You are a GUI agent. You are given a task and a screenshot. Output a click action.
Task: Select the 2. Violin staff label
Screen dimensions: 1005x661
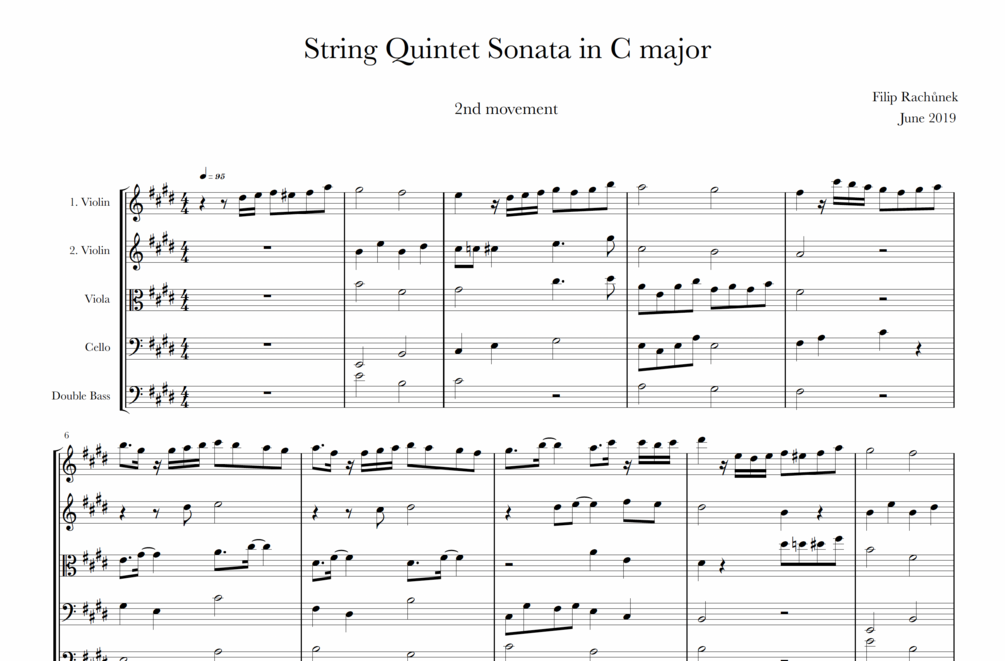click(x=89, y=250)
